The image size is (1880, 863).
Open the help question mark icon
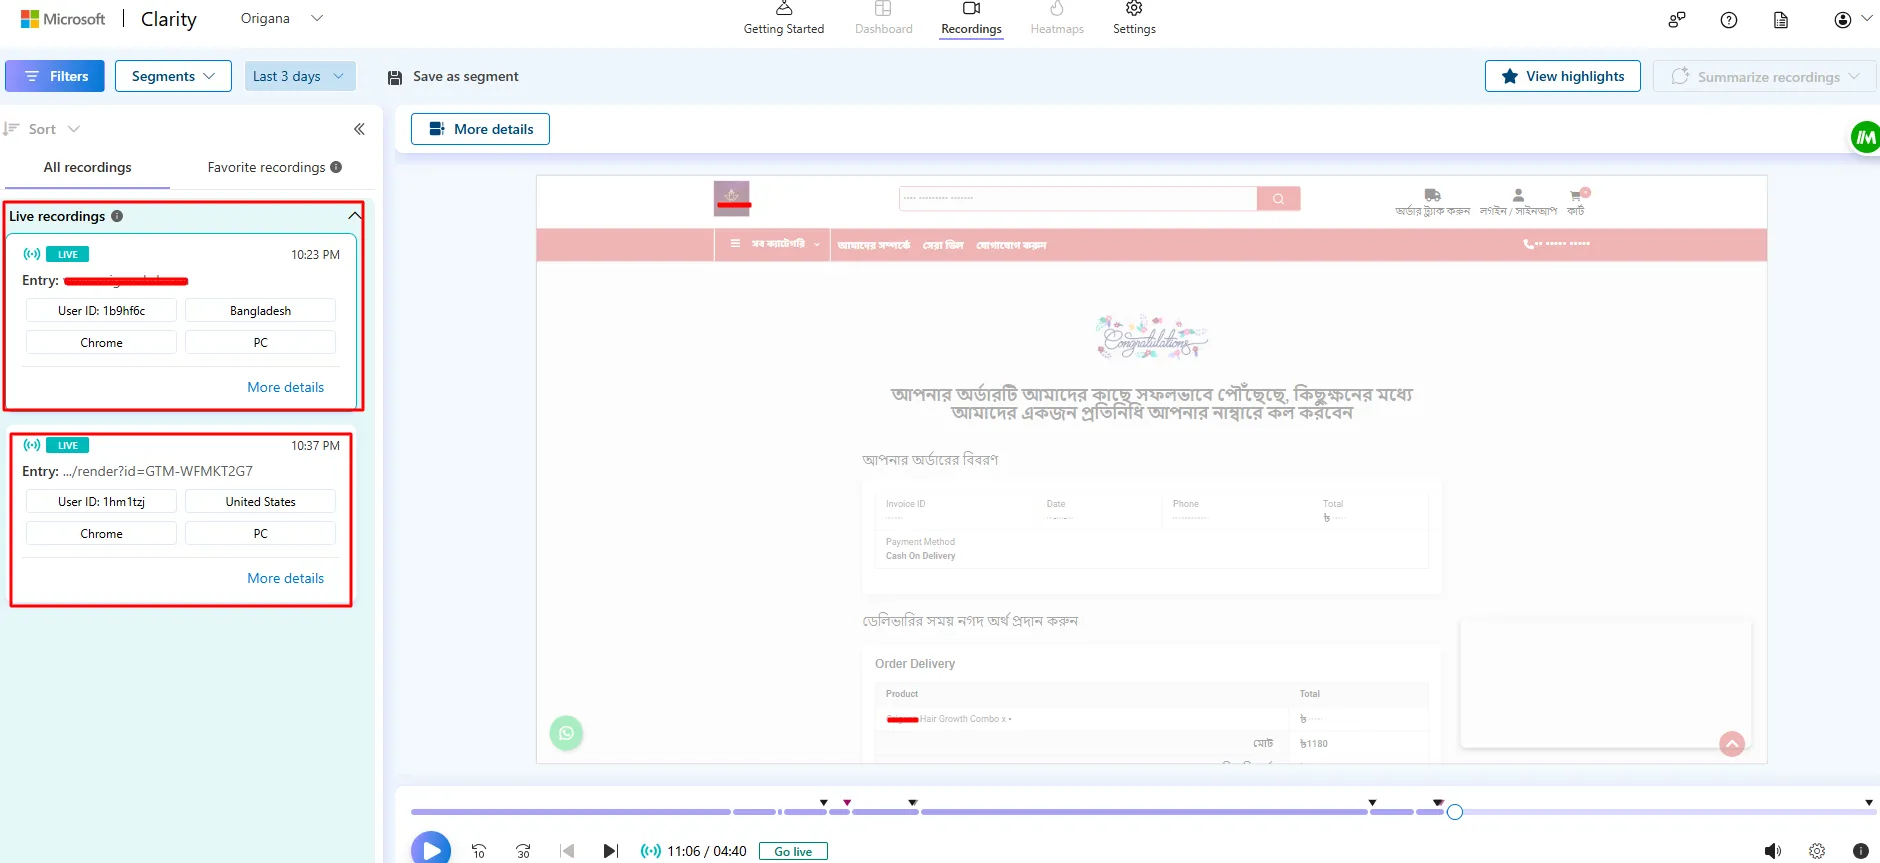pos(1728,20)
